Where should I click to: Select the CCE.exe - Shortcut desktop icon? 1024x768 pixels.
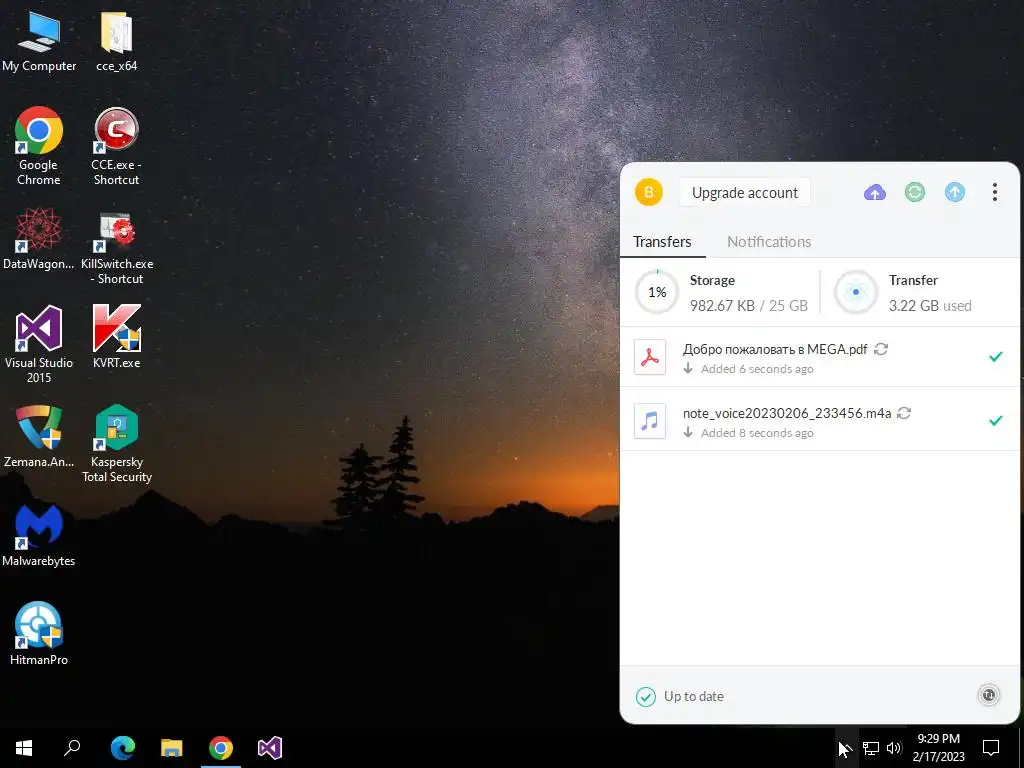(116, 146)
